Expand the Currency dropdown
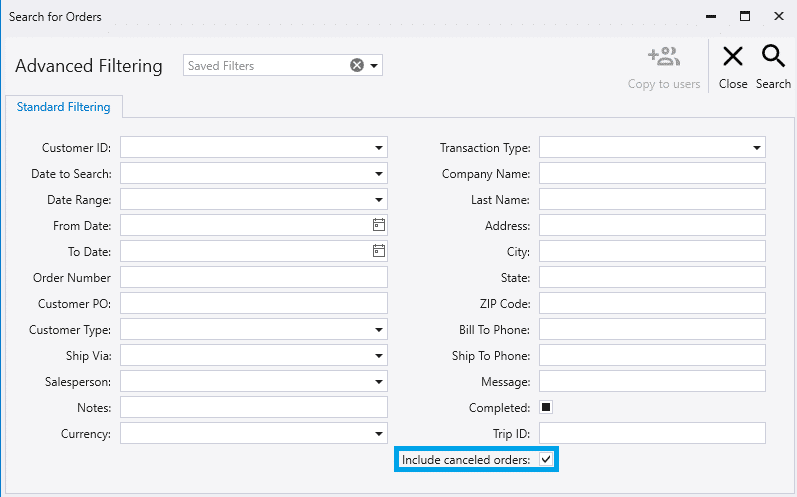The height and width of the screenshot is (497, 797). tap(379, 433)
